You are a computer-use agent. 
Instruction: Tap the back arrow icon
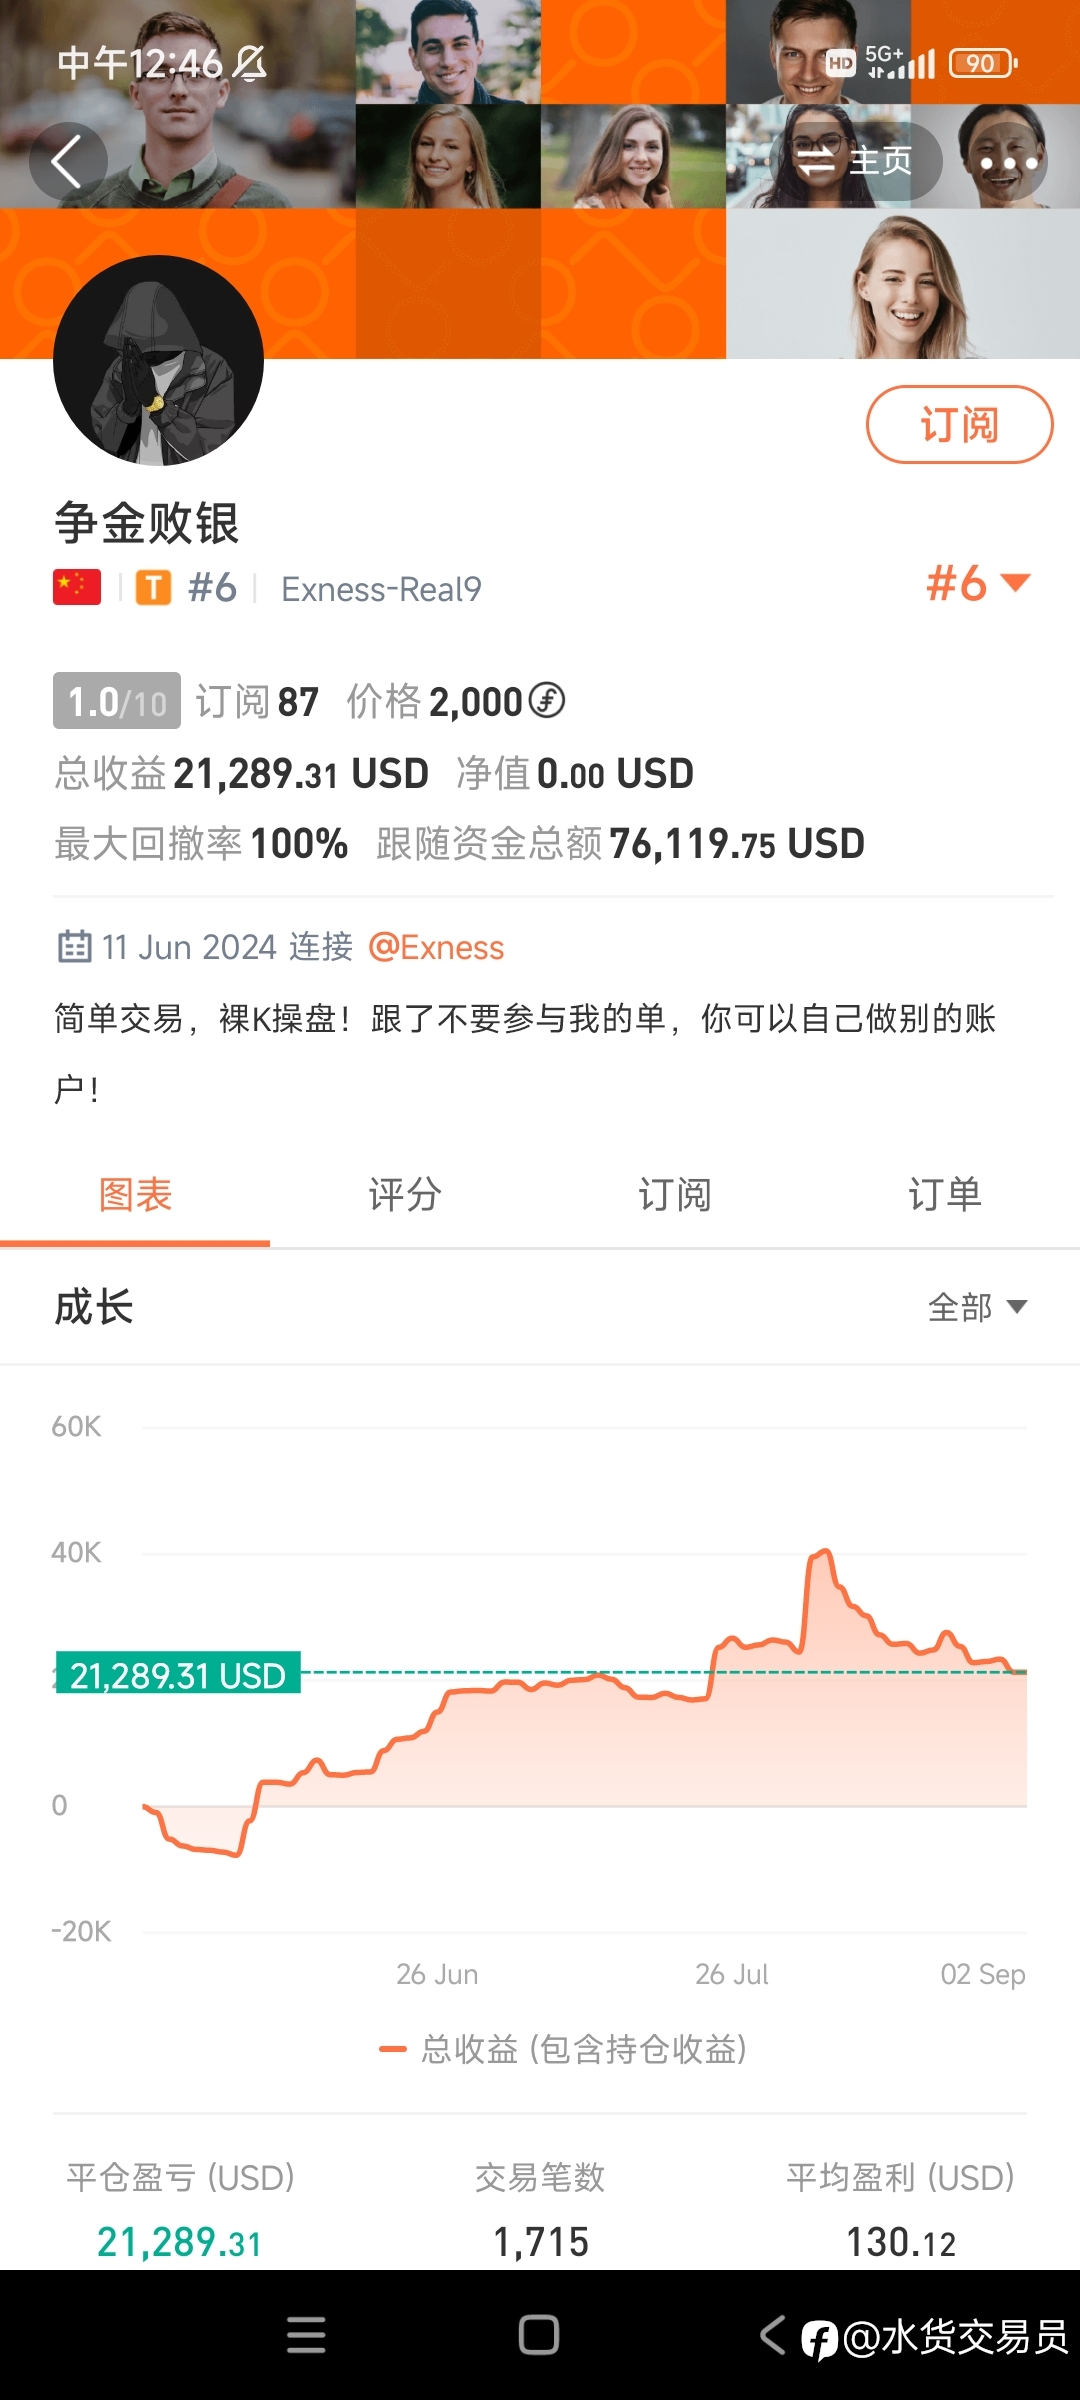(x=67, y=161)
